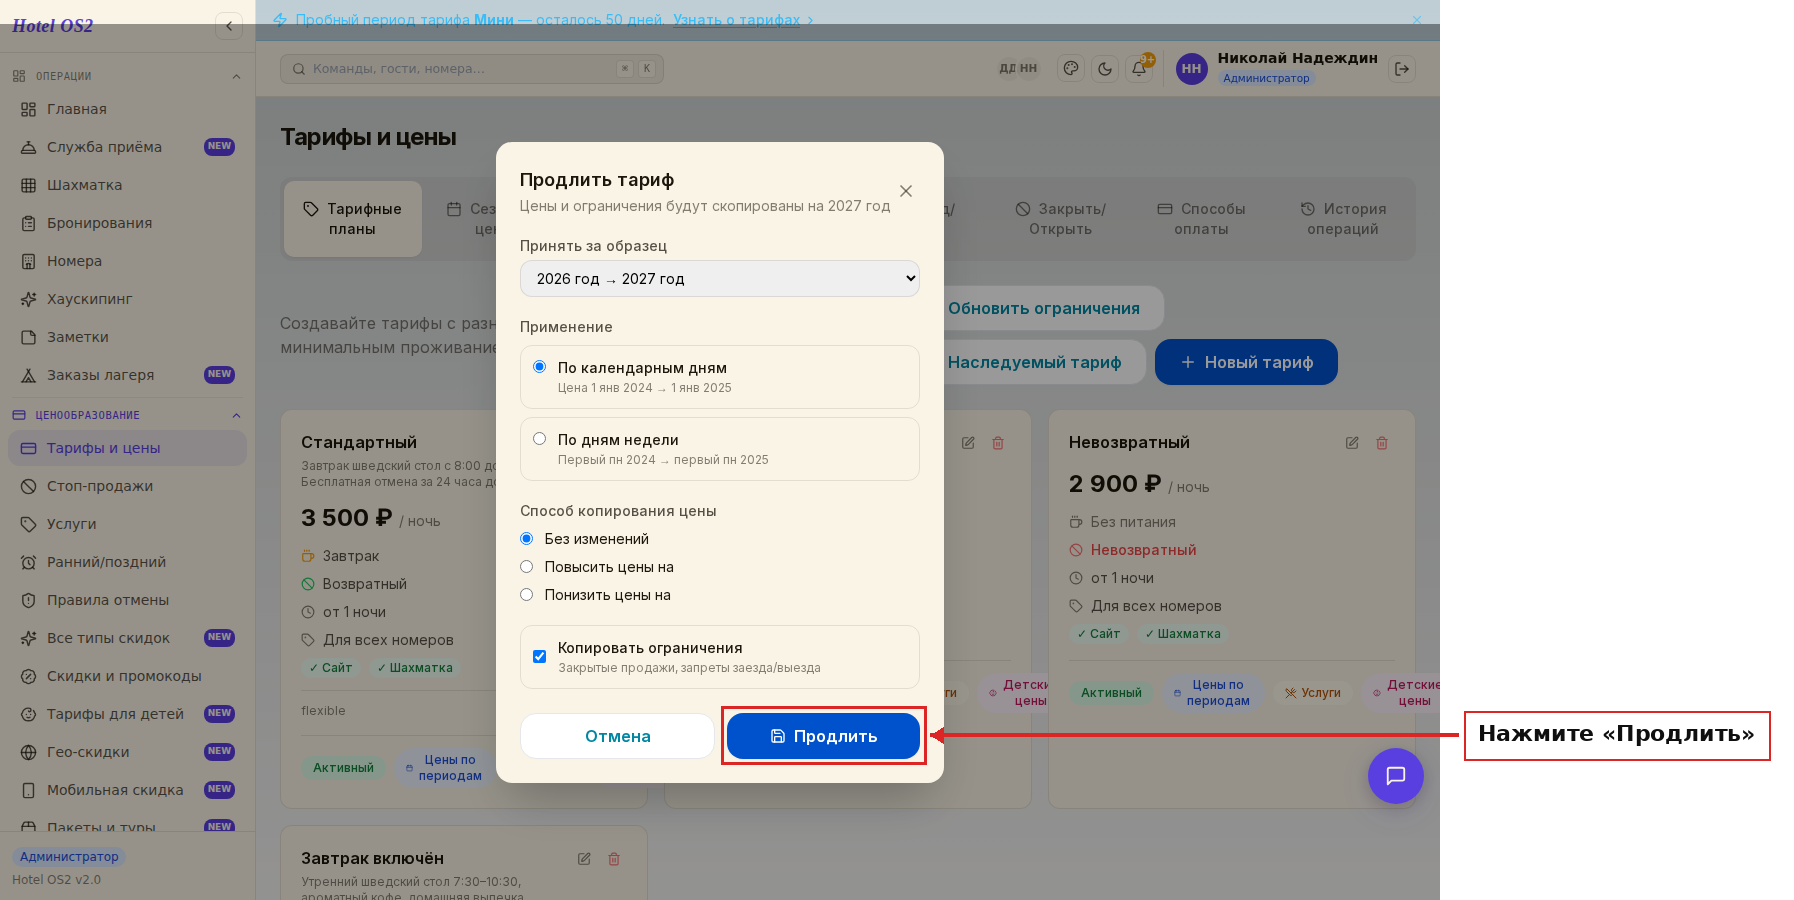Collapse the ЦЕНООБРАЗОВАНИЕ section
1794x900 pixels.
[236, 415]
